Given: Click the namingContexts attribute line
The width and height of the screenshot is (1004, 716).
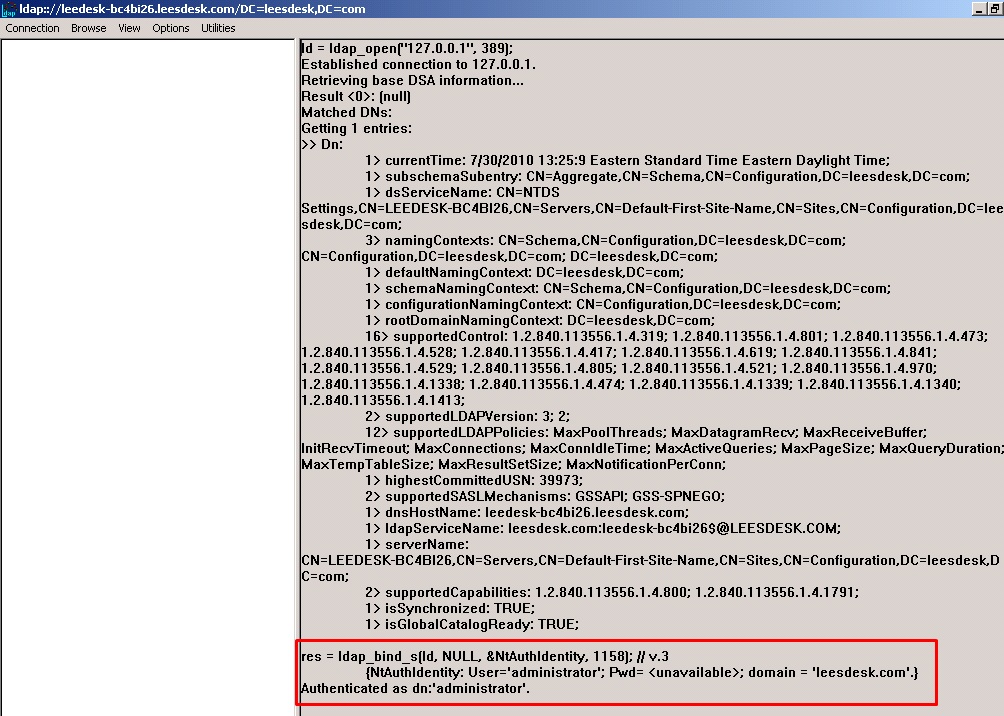Looking at the screenshot, I should click(x=605, y=240).
